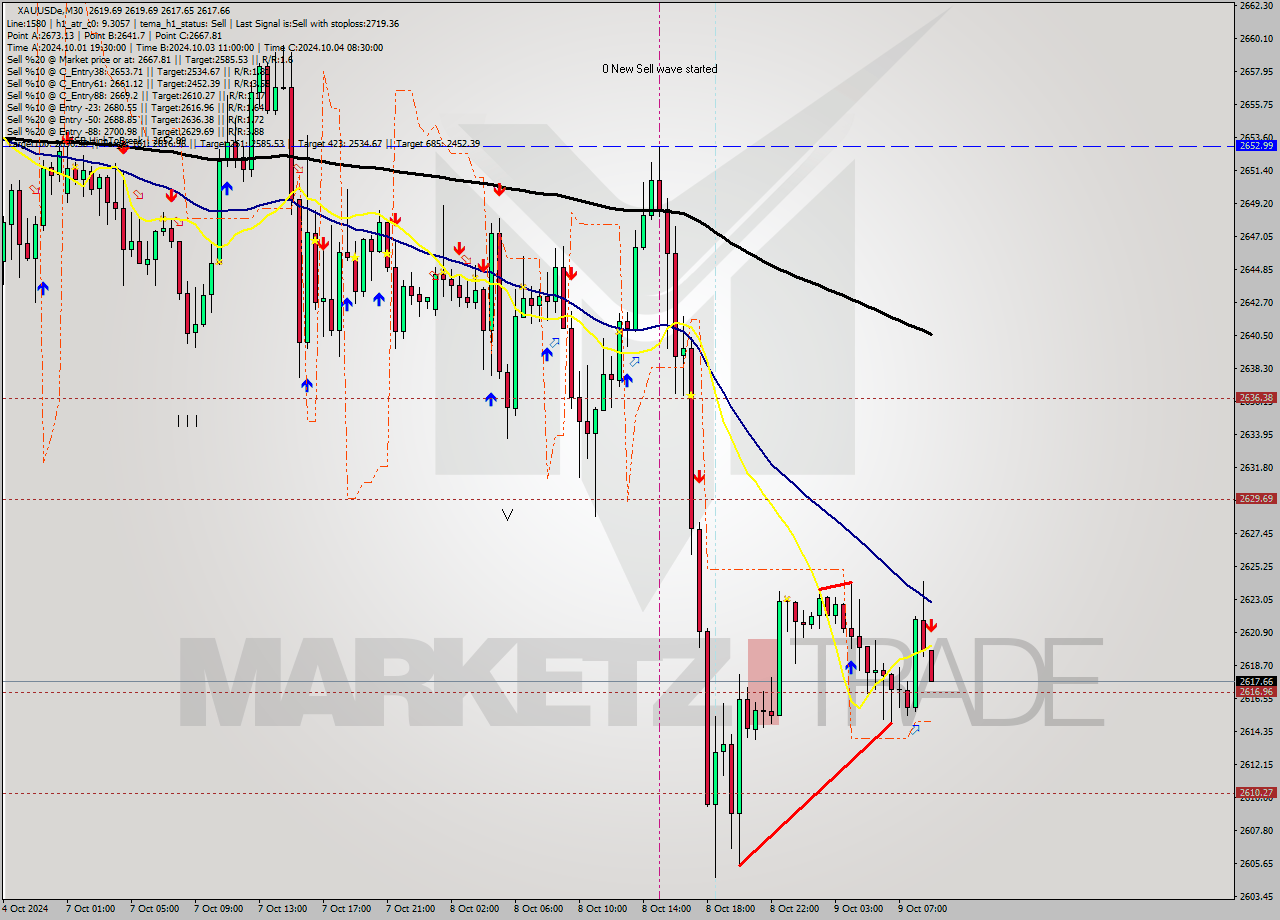Select the 2629.69 red price level label

1255,499
